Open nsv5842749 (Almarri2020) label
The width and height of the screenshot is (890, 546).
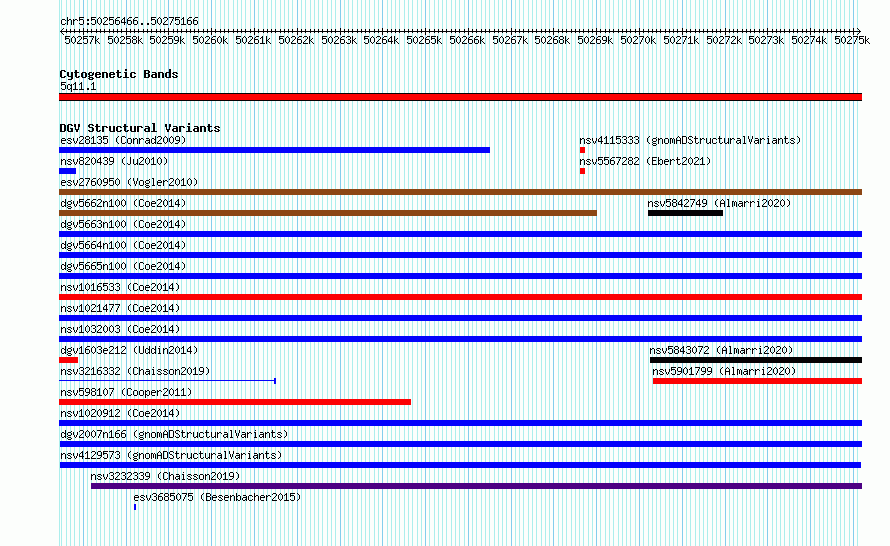719,203
